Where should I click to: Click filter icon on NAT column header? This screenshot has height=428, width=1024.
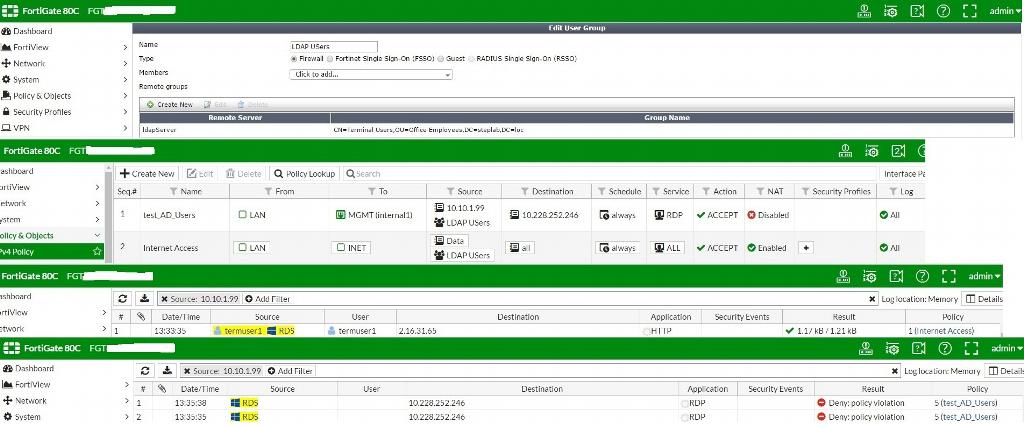click(760, 191)
